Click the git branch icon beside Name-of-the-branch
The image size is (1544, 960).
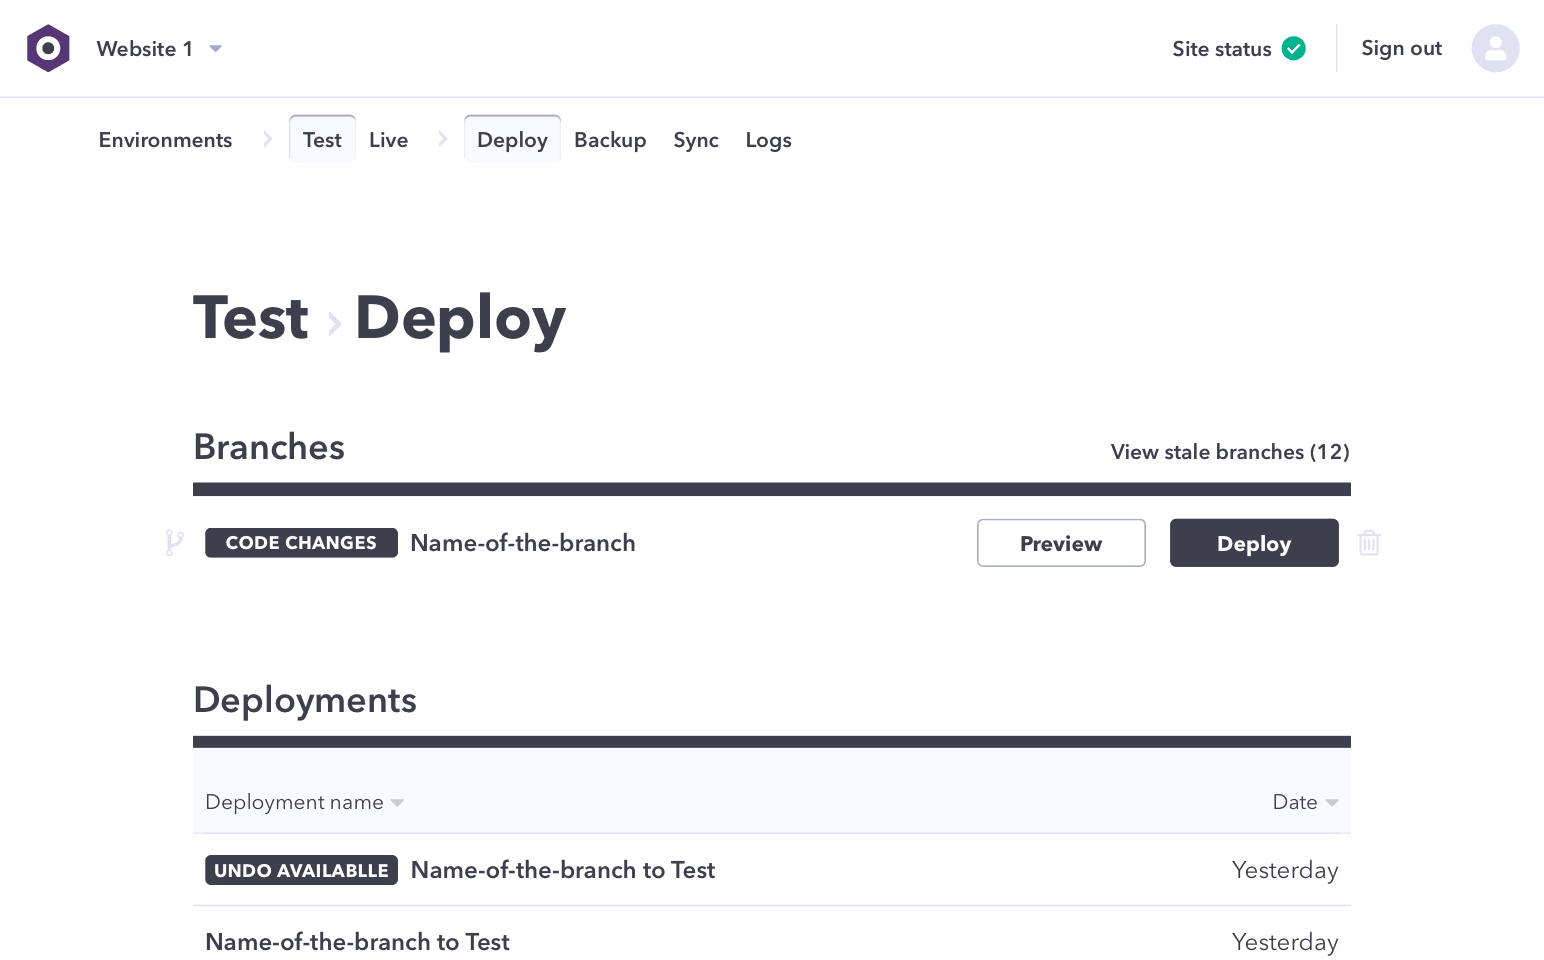pos(175,543)
